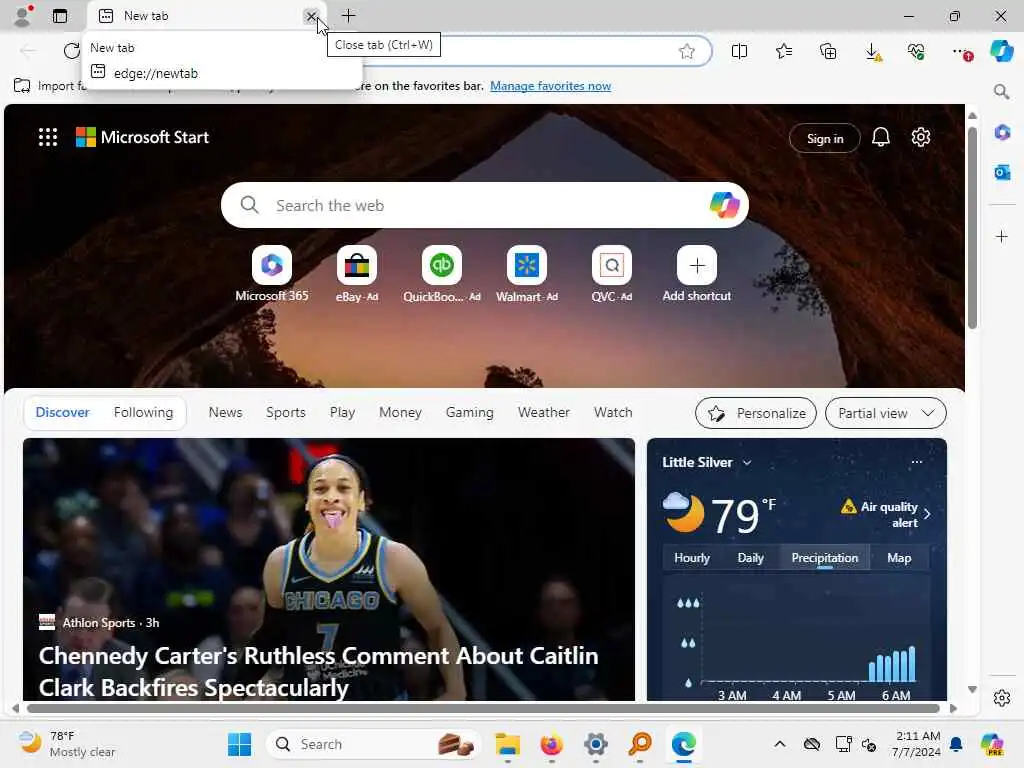Open the eBay shortcut
The height and width of the screenshot is (768, 1024).
(x=357, y=274)
